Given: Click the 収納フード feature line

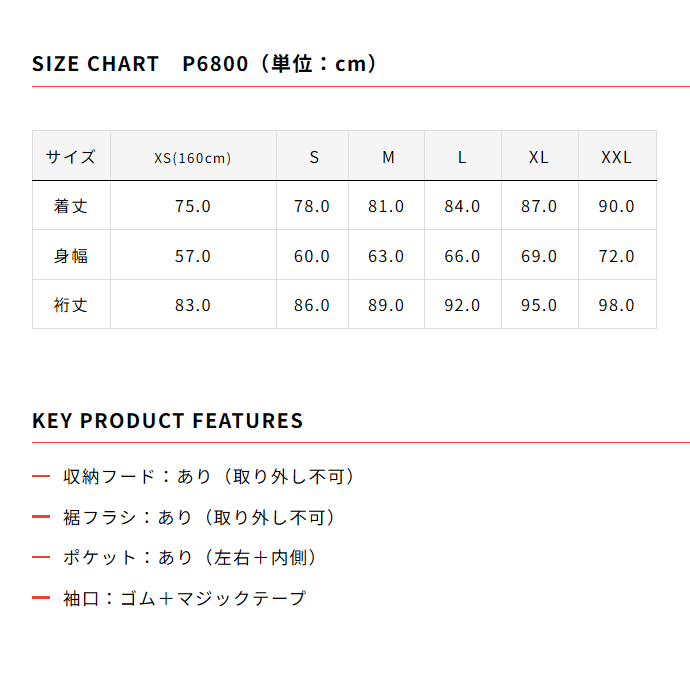Looking at the screenshot, I should click(209, 477).
